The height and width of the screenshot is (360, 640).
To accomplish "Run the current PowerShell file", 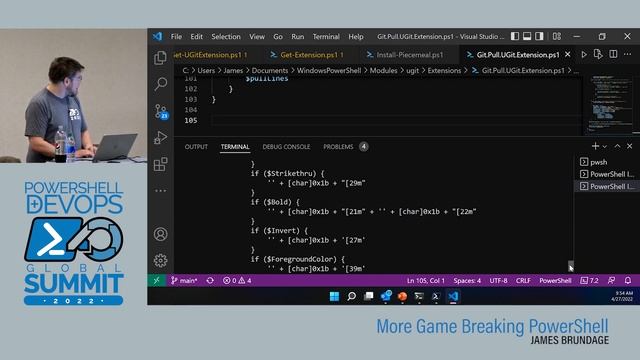I will pos(584,54).
